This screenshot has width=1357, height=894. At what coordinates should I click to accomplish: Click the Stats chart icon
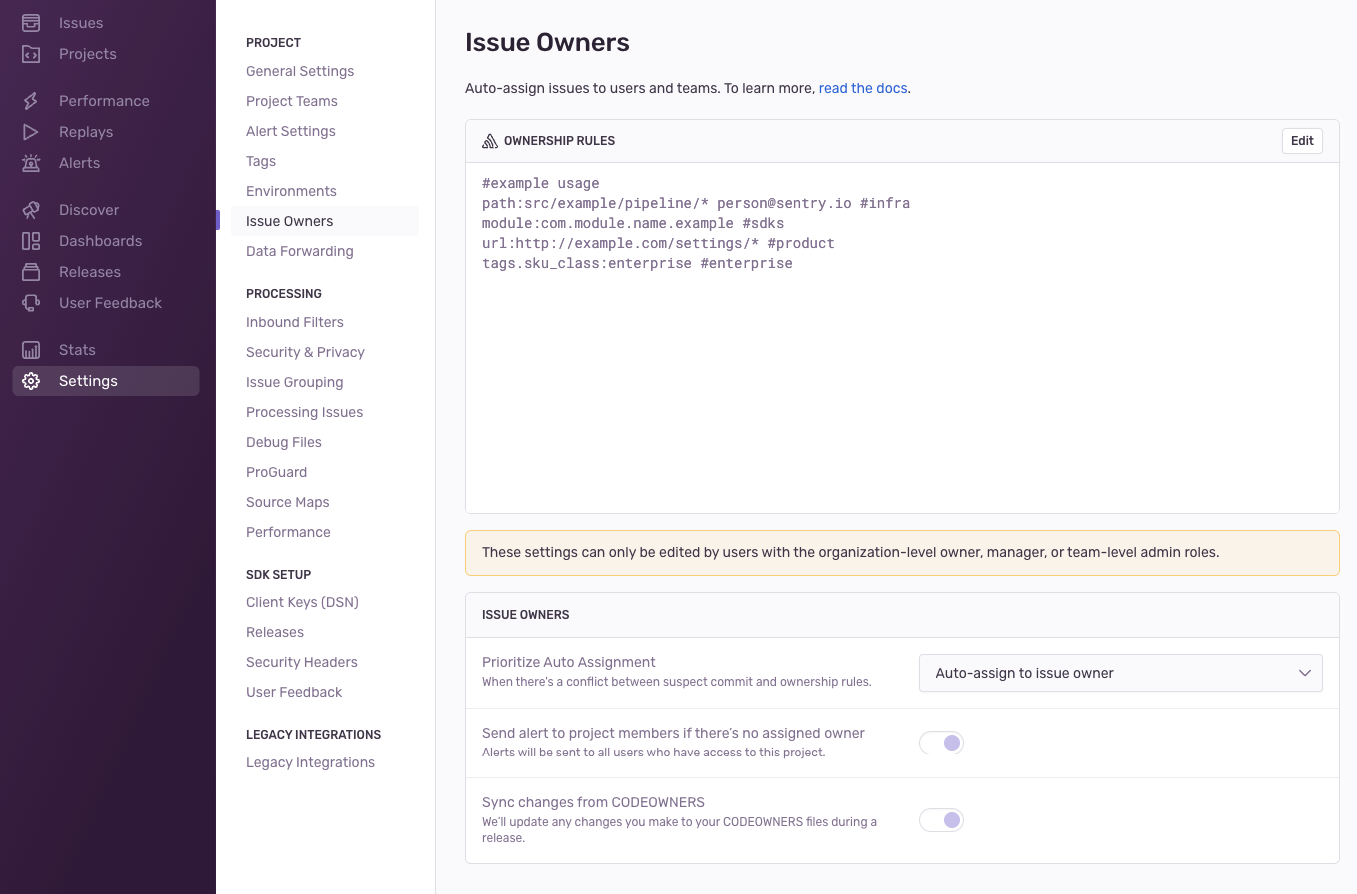(x=31, y=350)
